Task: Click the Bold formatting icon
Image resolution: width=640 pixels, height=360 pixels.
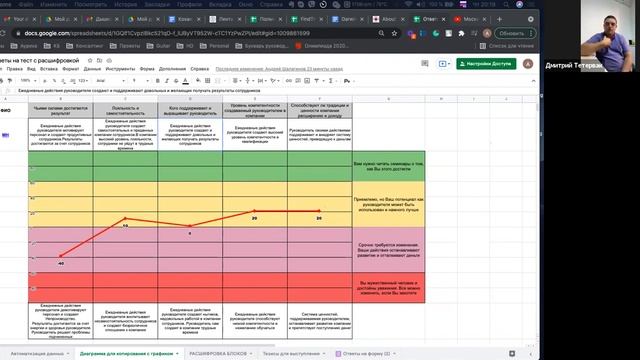Action: click(158, 81)
